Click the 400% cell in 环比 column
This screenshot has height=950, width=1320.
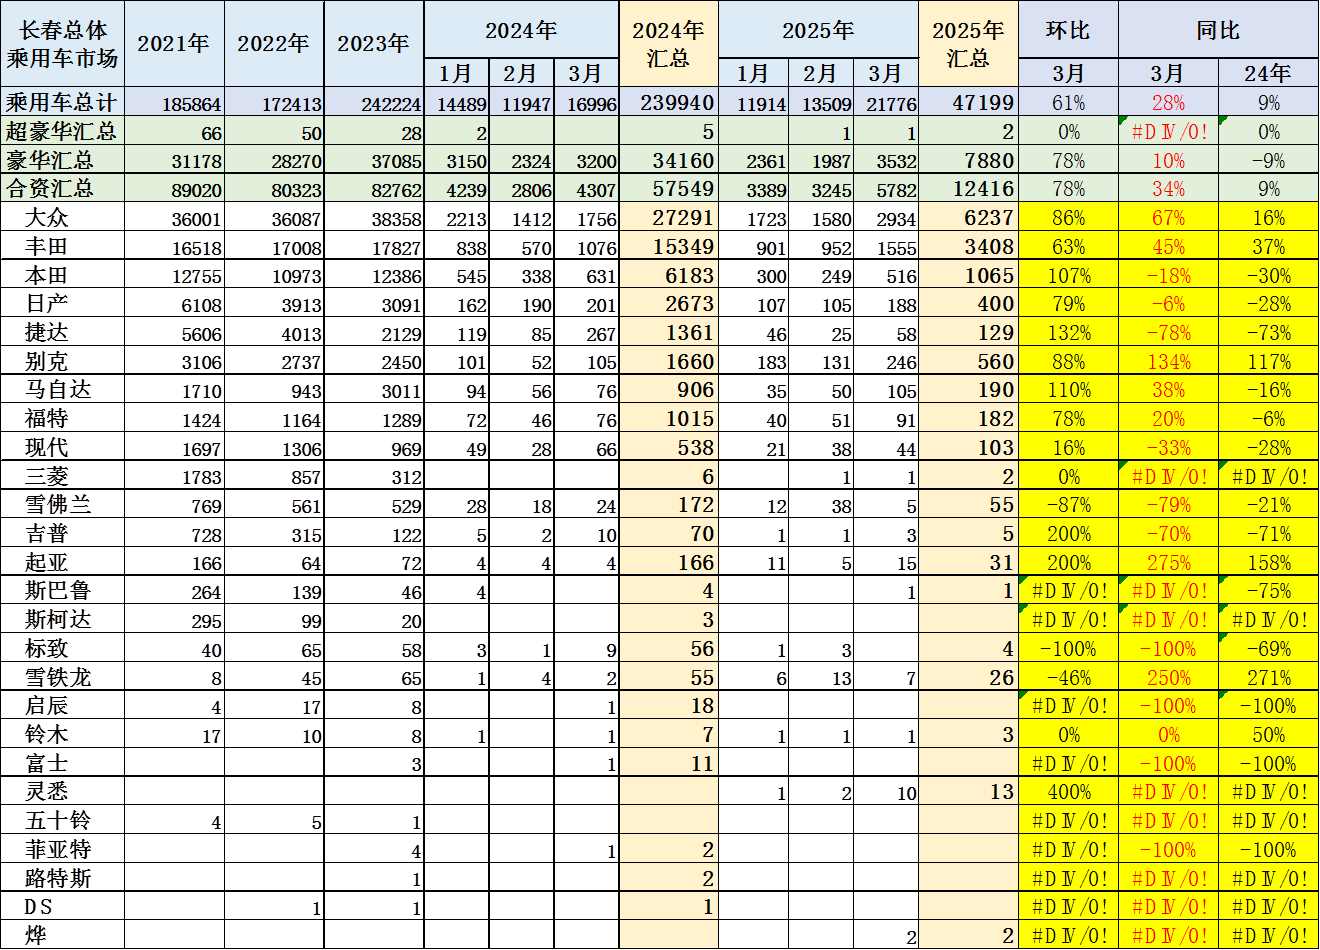coord(1067,792)
